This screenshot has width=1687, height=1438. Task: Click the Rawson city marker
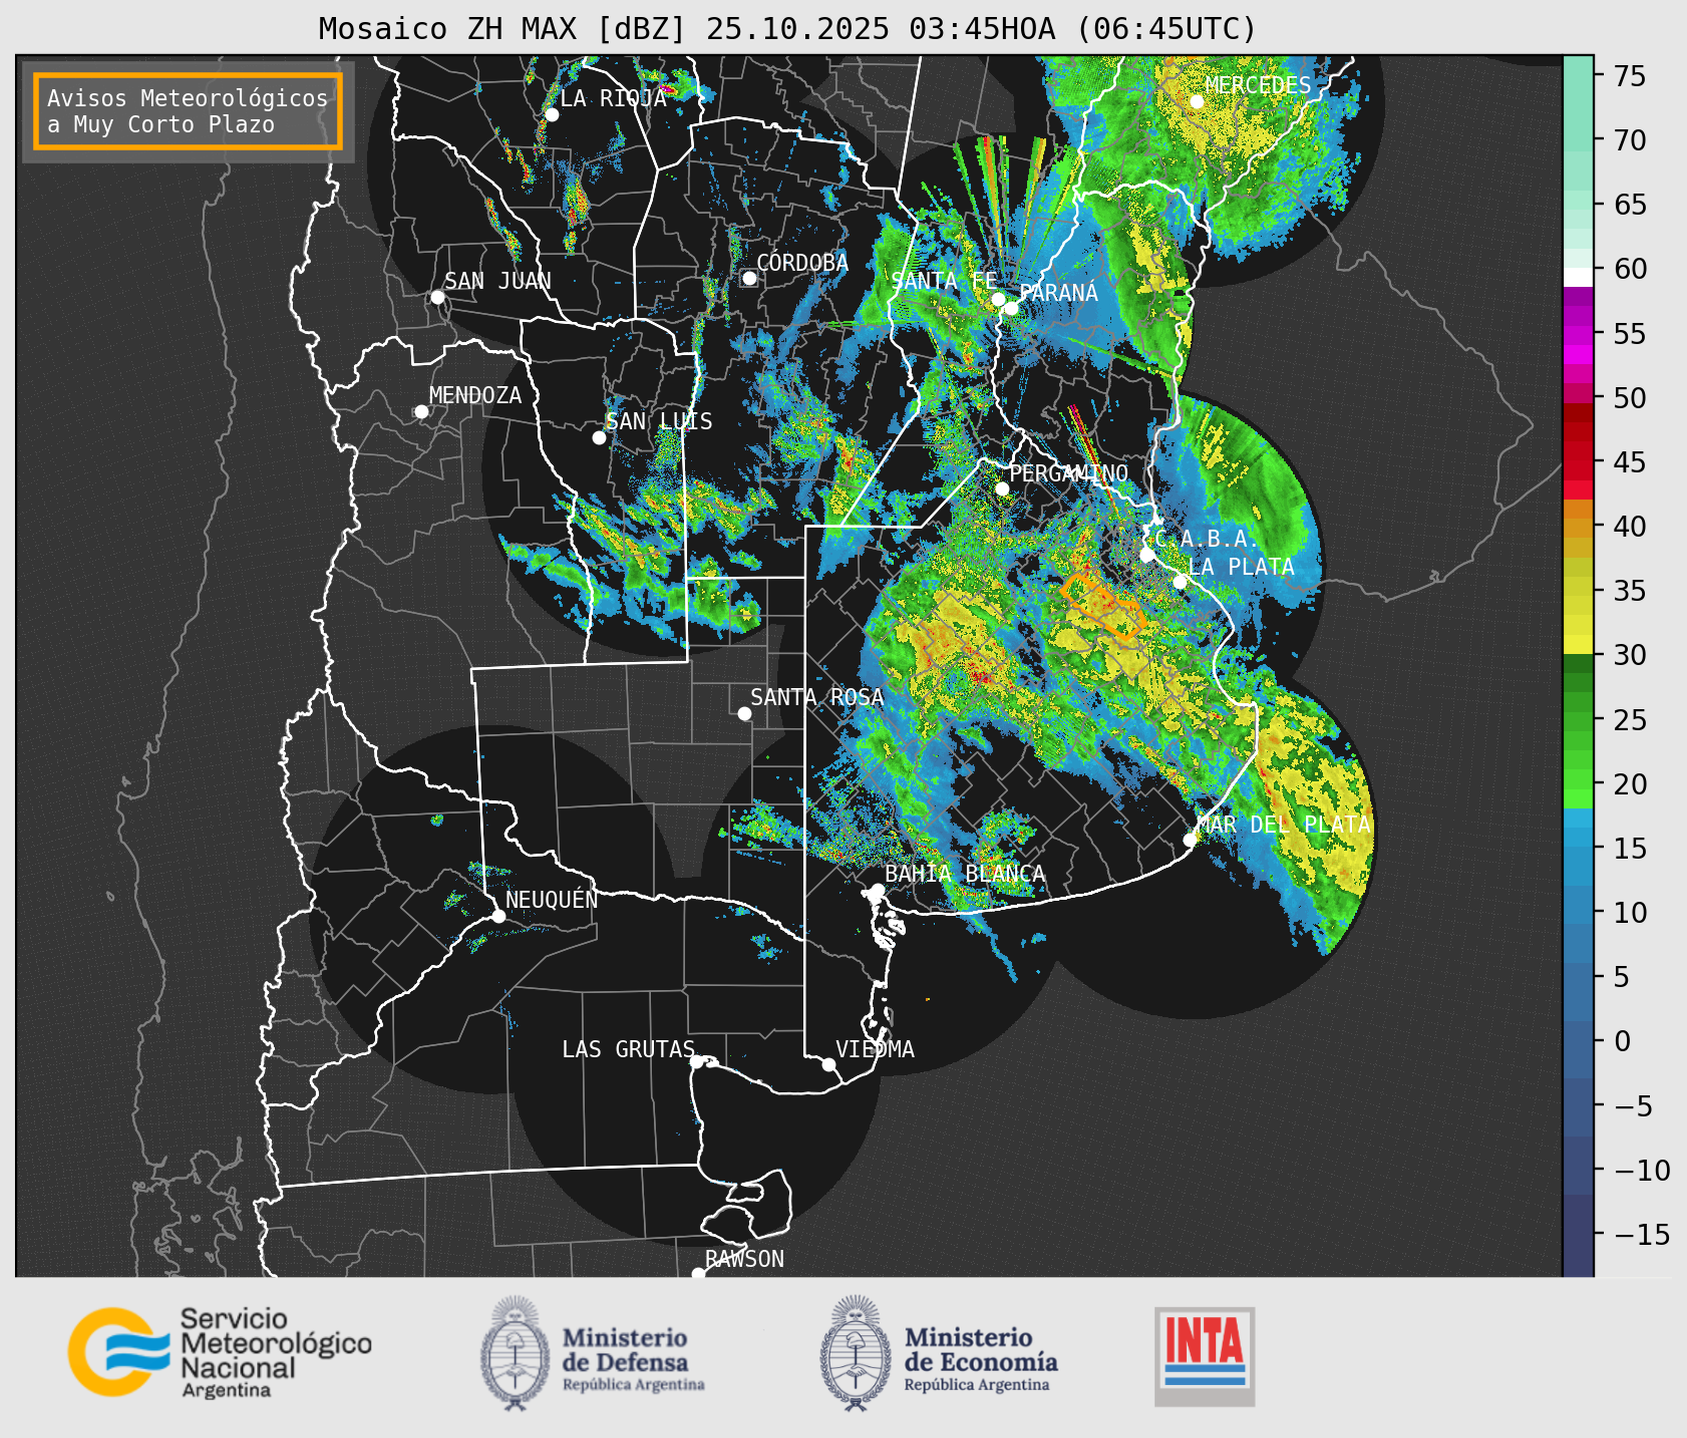[698, 1273]
